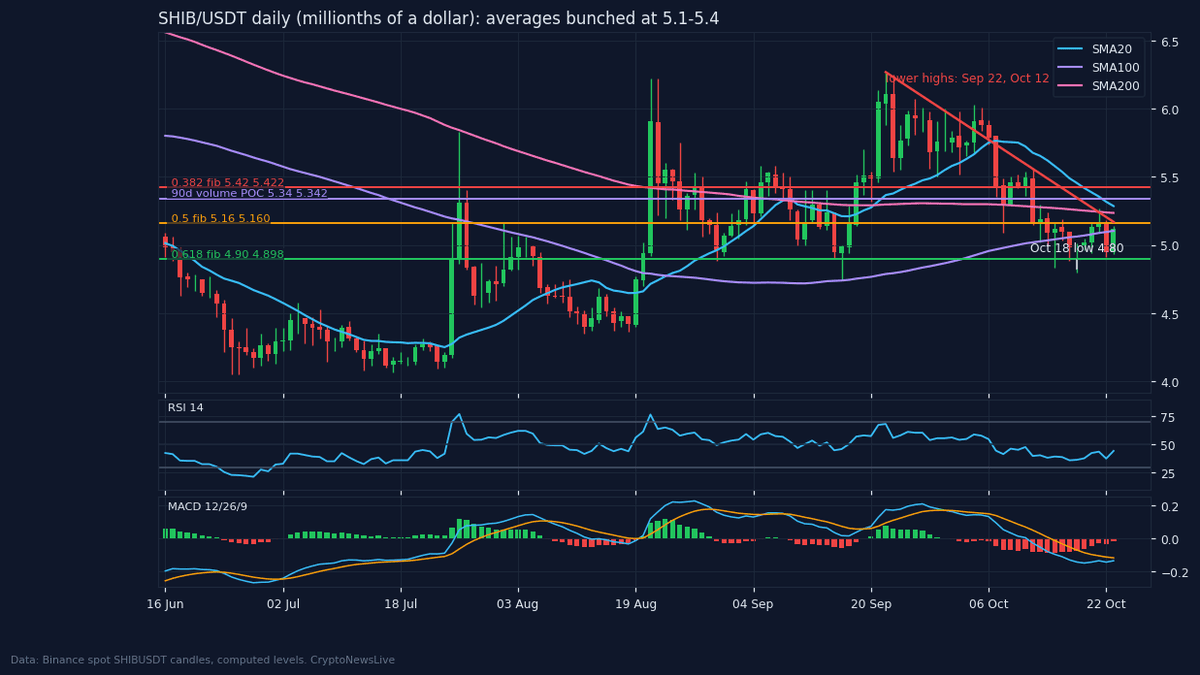Click the '0.382 fib 5.42' level label
1200x675 pixels.
tap(227, 183)
